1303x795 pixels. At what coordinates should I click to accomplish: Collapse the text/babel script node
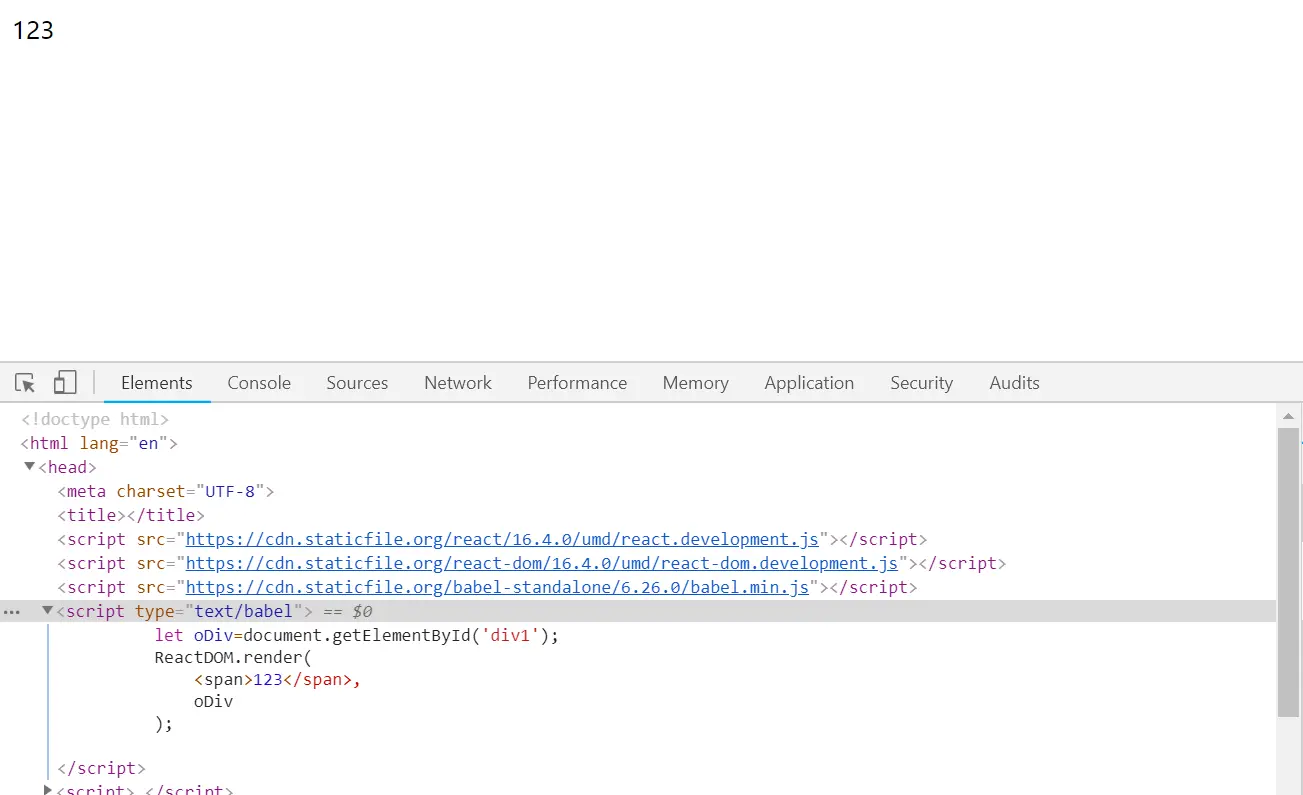[47, 611]
